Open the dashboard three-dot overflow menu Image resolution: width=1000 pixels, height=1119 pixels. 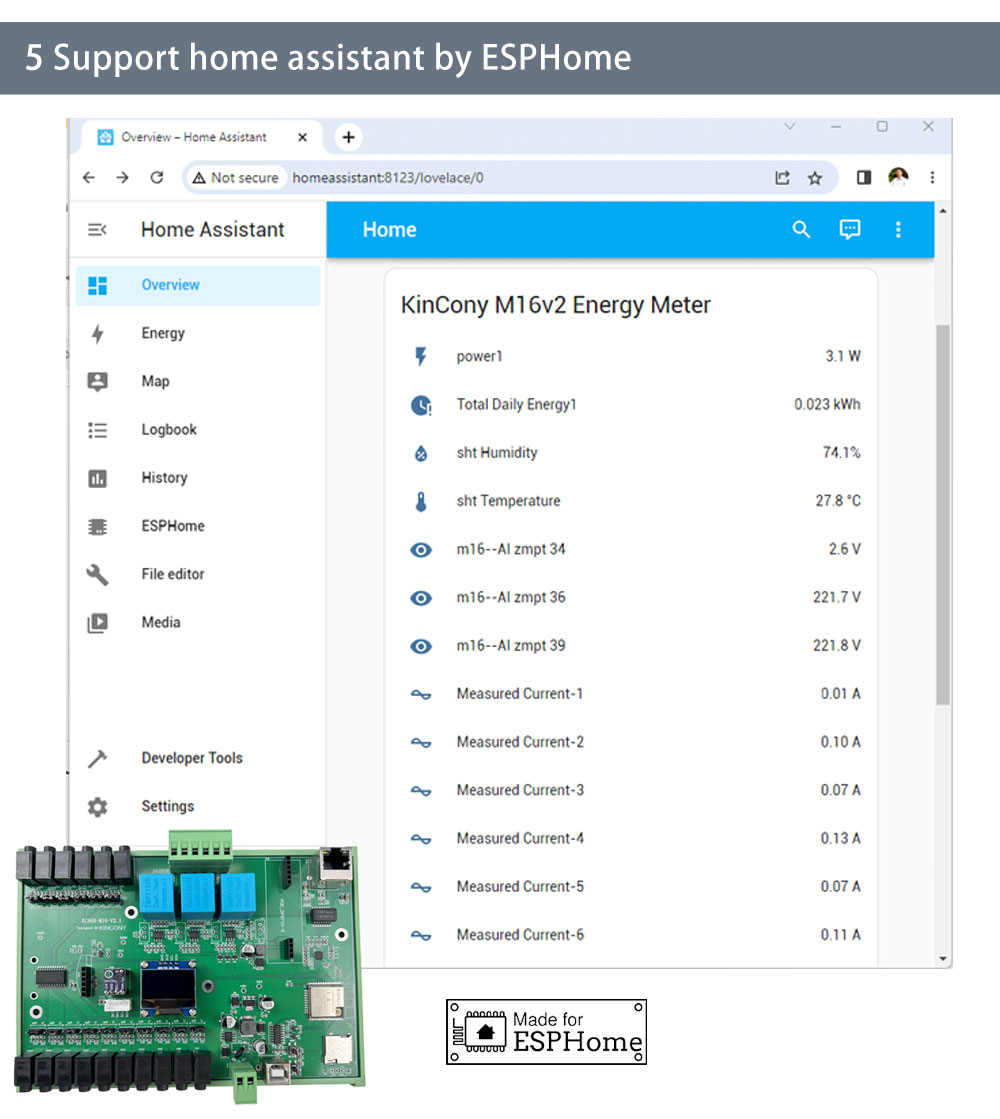898,230
